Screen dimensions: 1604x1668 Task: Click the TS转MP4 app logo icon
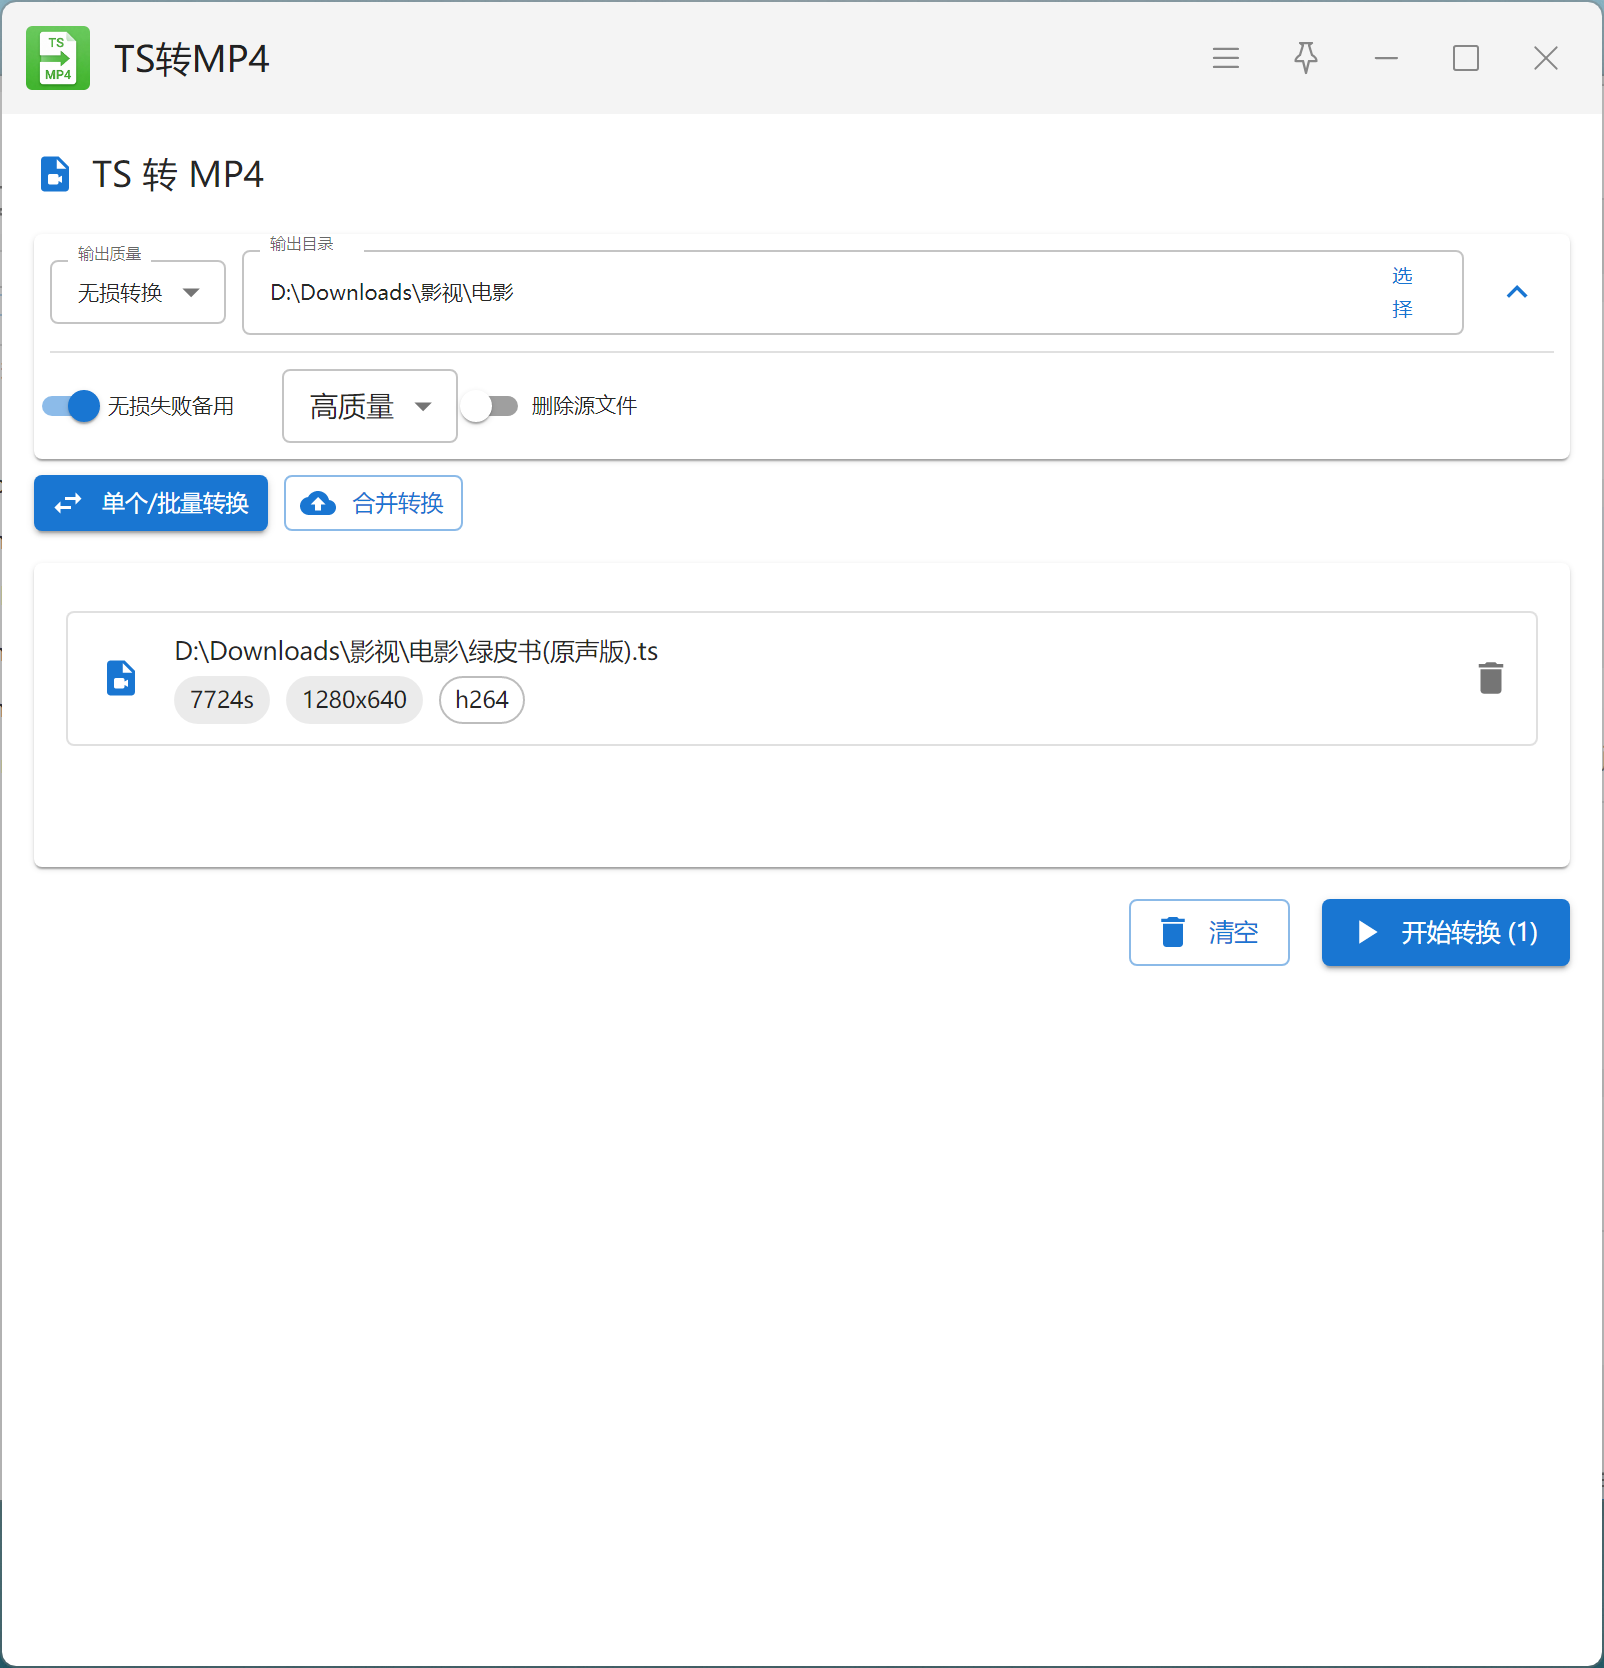coord(58,58)
